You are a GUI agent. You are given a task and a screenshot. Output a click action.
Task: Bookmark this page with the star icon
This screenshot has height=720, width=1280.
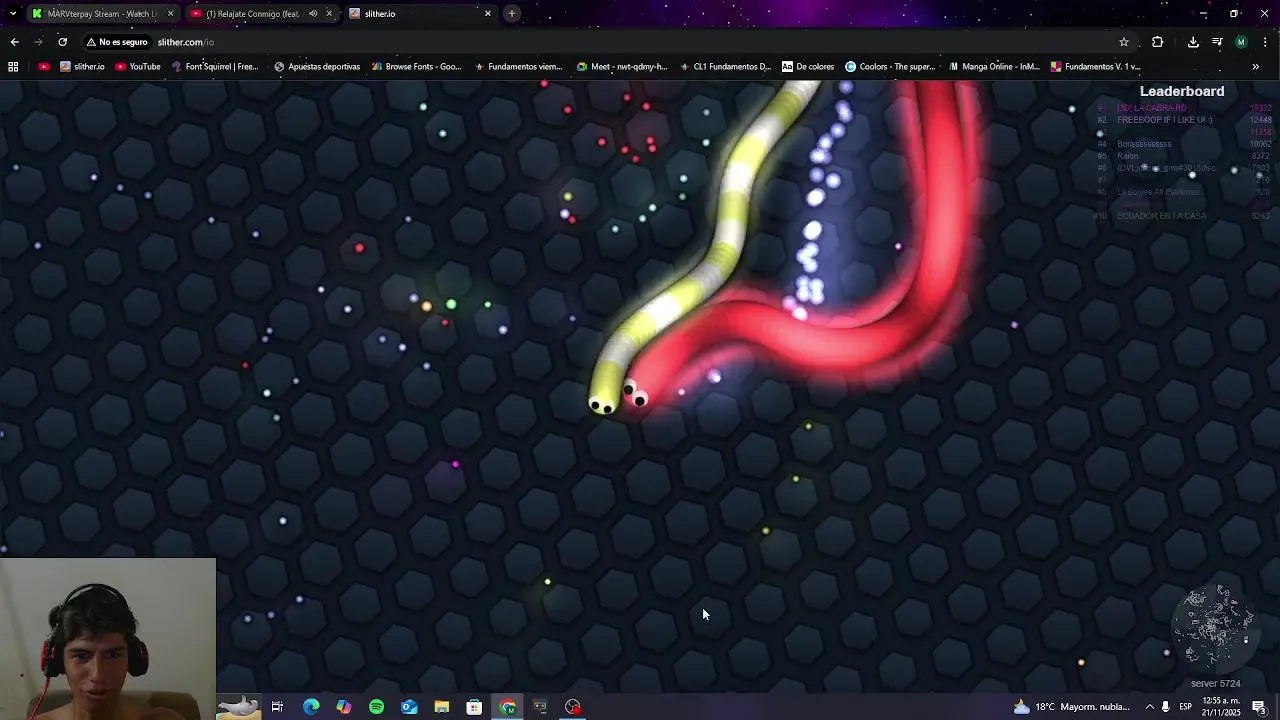coord(1124,42)
